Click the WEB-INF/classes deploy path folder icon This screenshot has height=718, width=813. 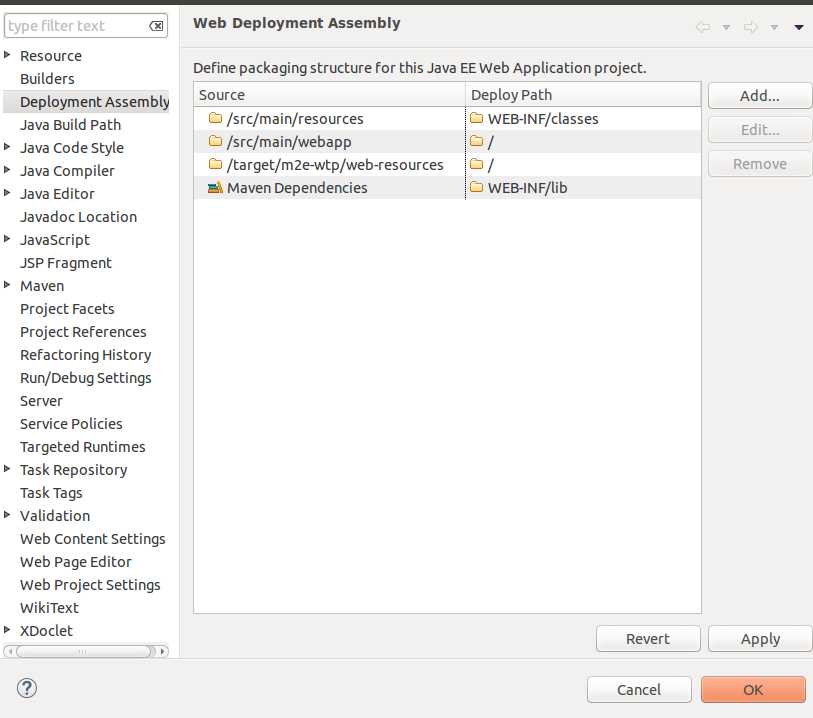[477, 119]
